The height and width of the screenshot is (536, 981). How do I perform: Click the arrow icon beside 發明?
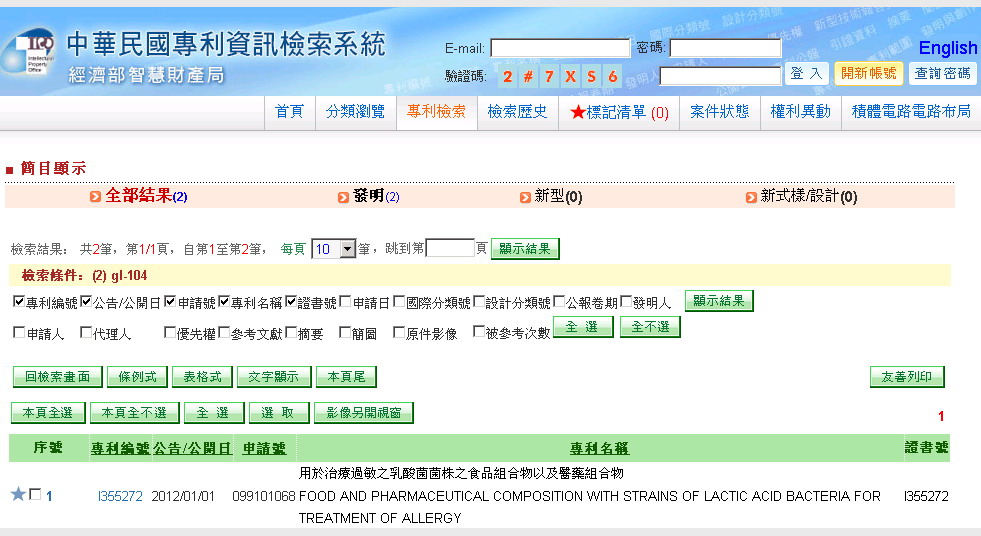[343, 197]
